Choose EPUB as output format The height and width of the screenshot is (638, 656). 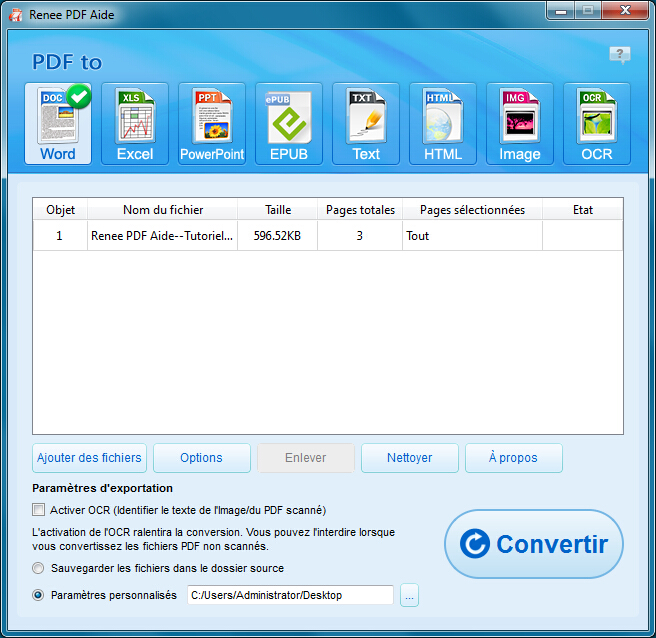289,123
